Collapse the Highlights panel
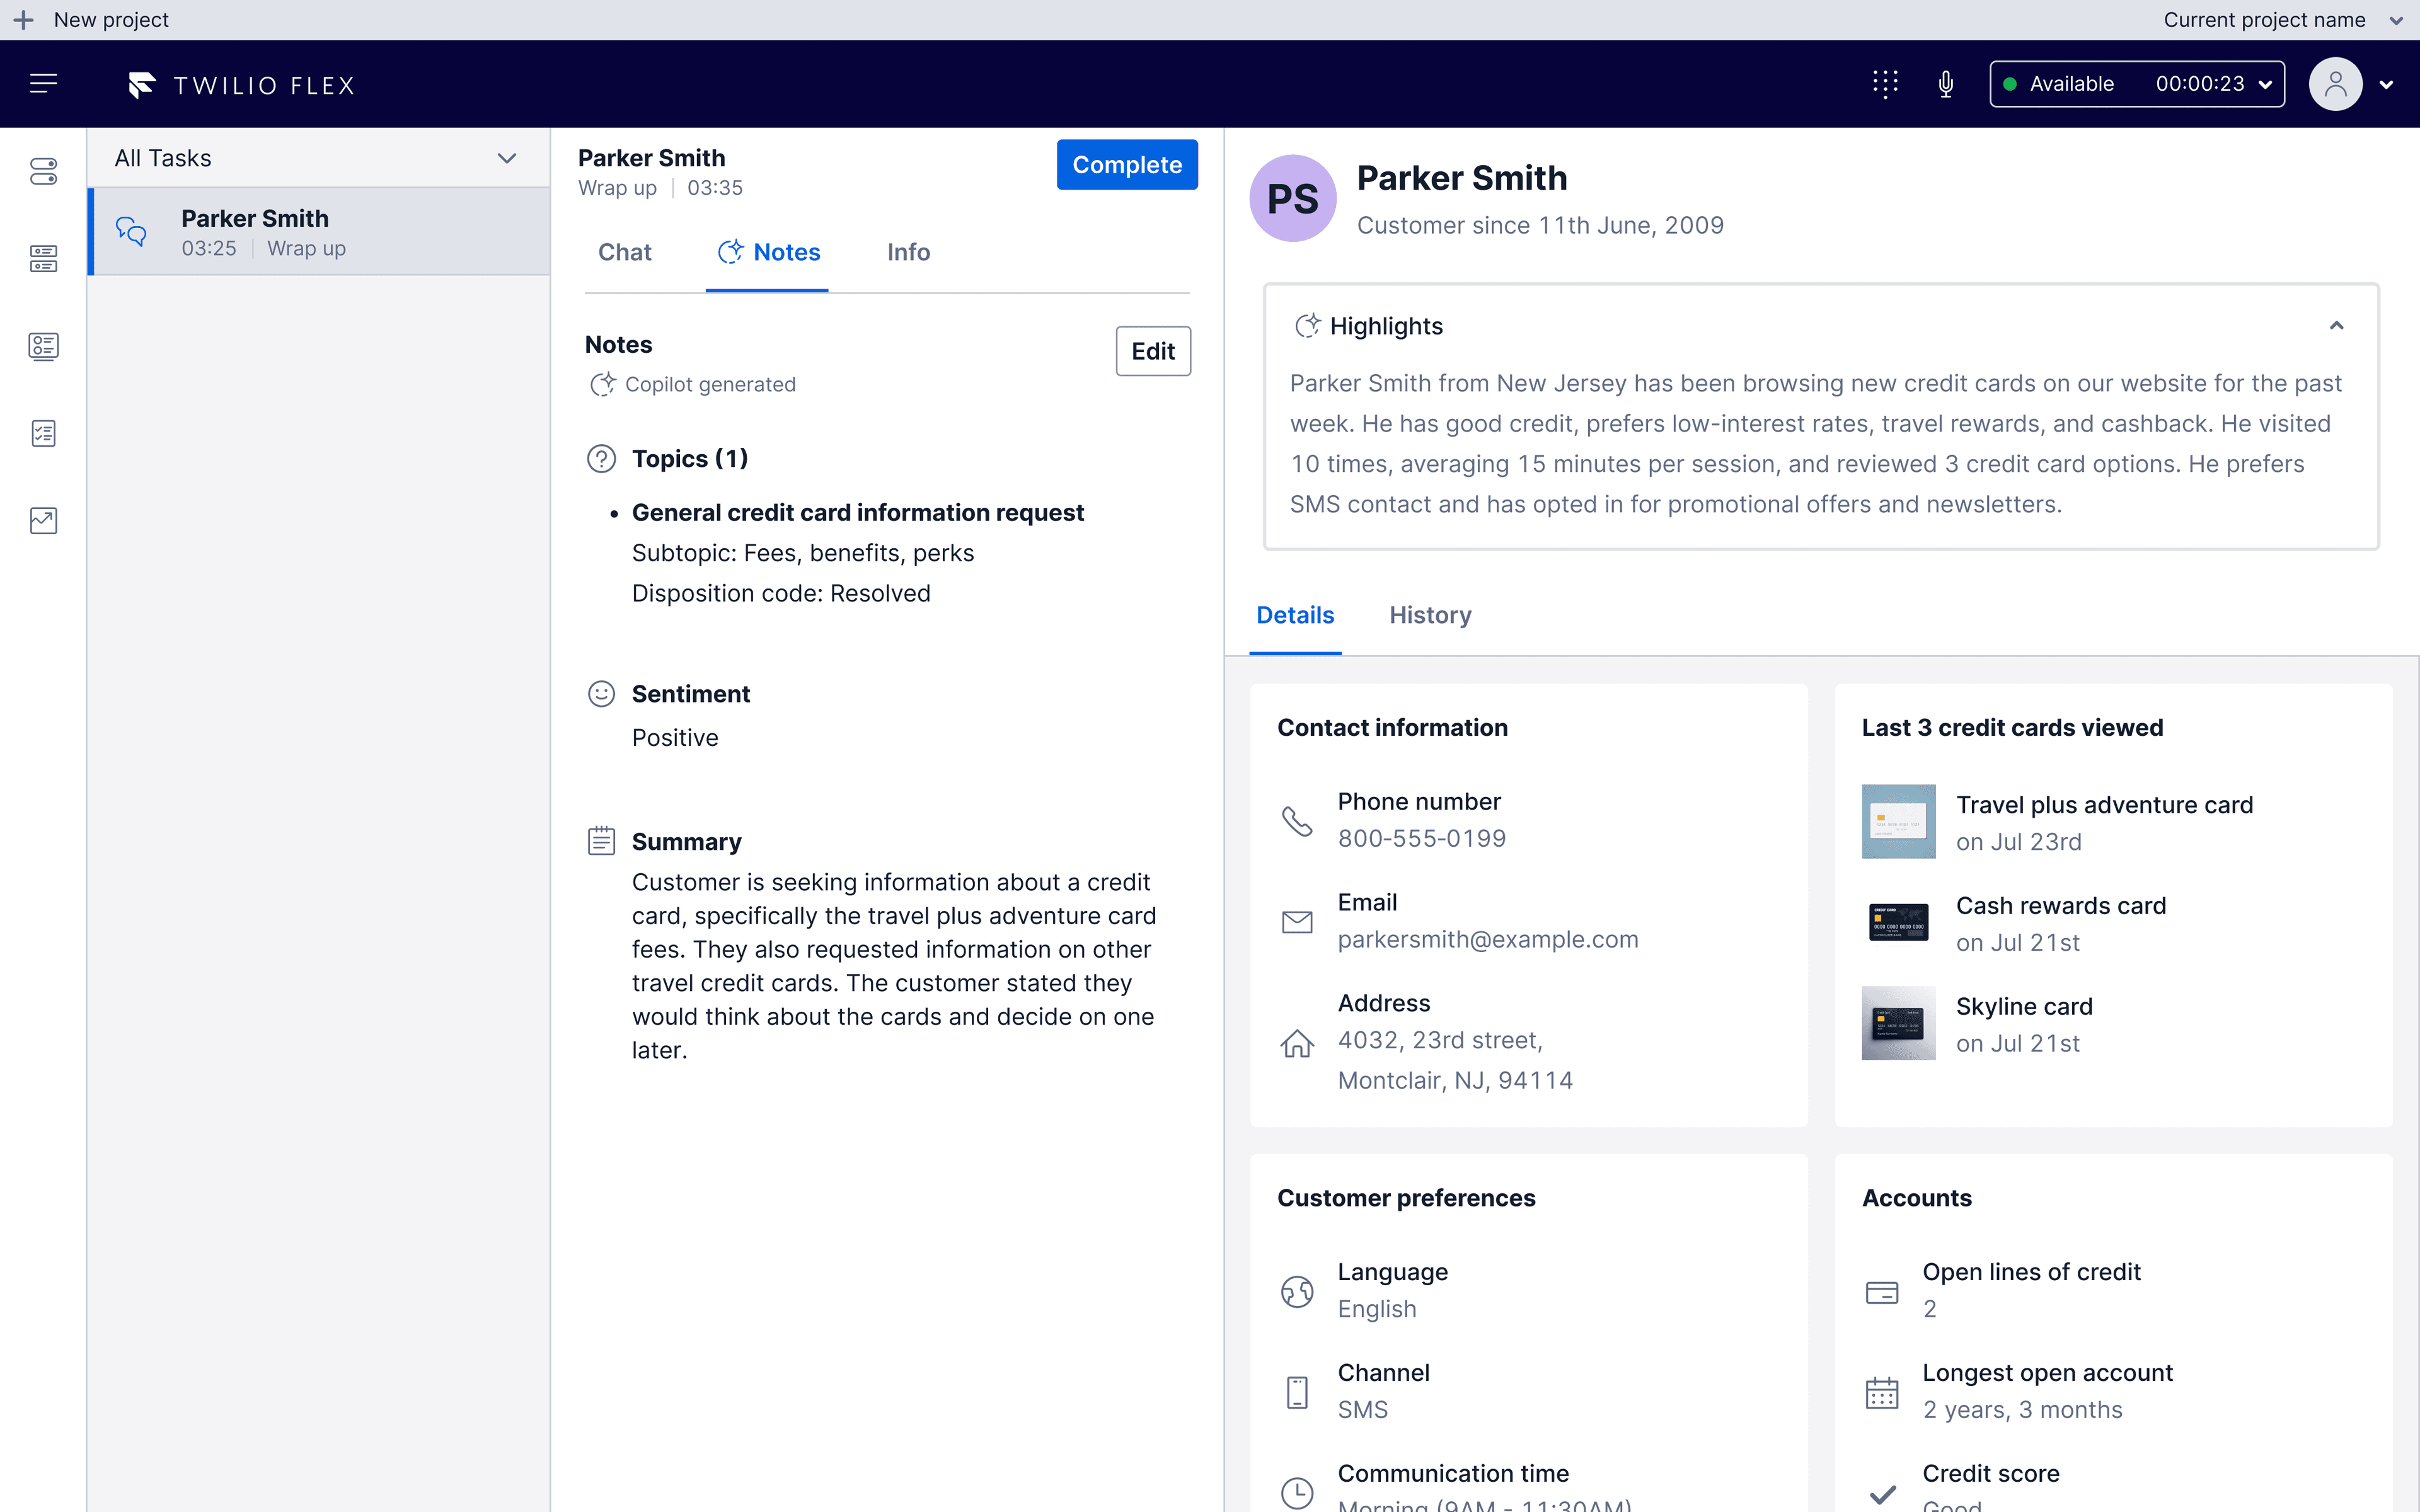This screenshot has height=1512, width=2420. click(2336, 326)
